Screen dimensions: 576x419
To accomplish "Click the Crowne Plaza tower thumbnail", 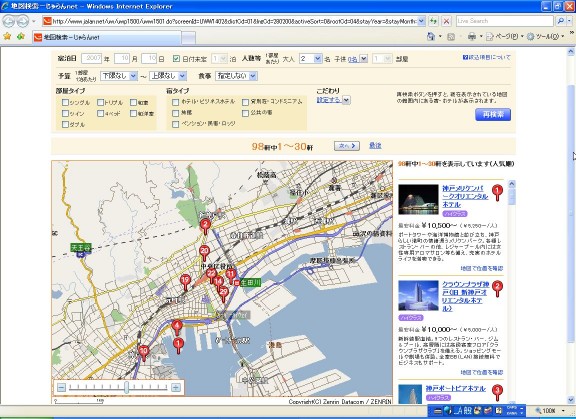I will (x=418, y=296).
